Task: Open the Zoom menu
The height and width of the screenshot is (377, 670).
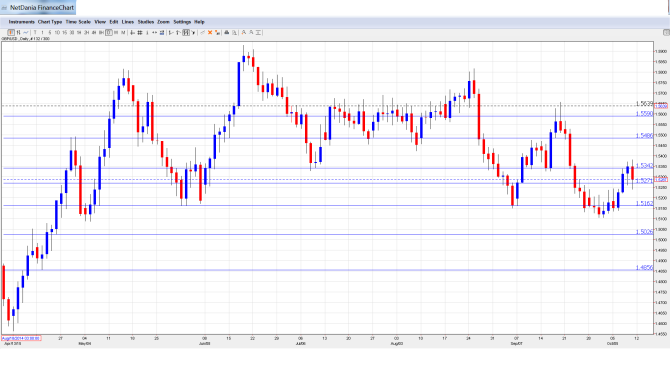Action: (x=163, y=22)
